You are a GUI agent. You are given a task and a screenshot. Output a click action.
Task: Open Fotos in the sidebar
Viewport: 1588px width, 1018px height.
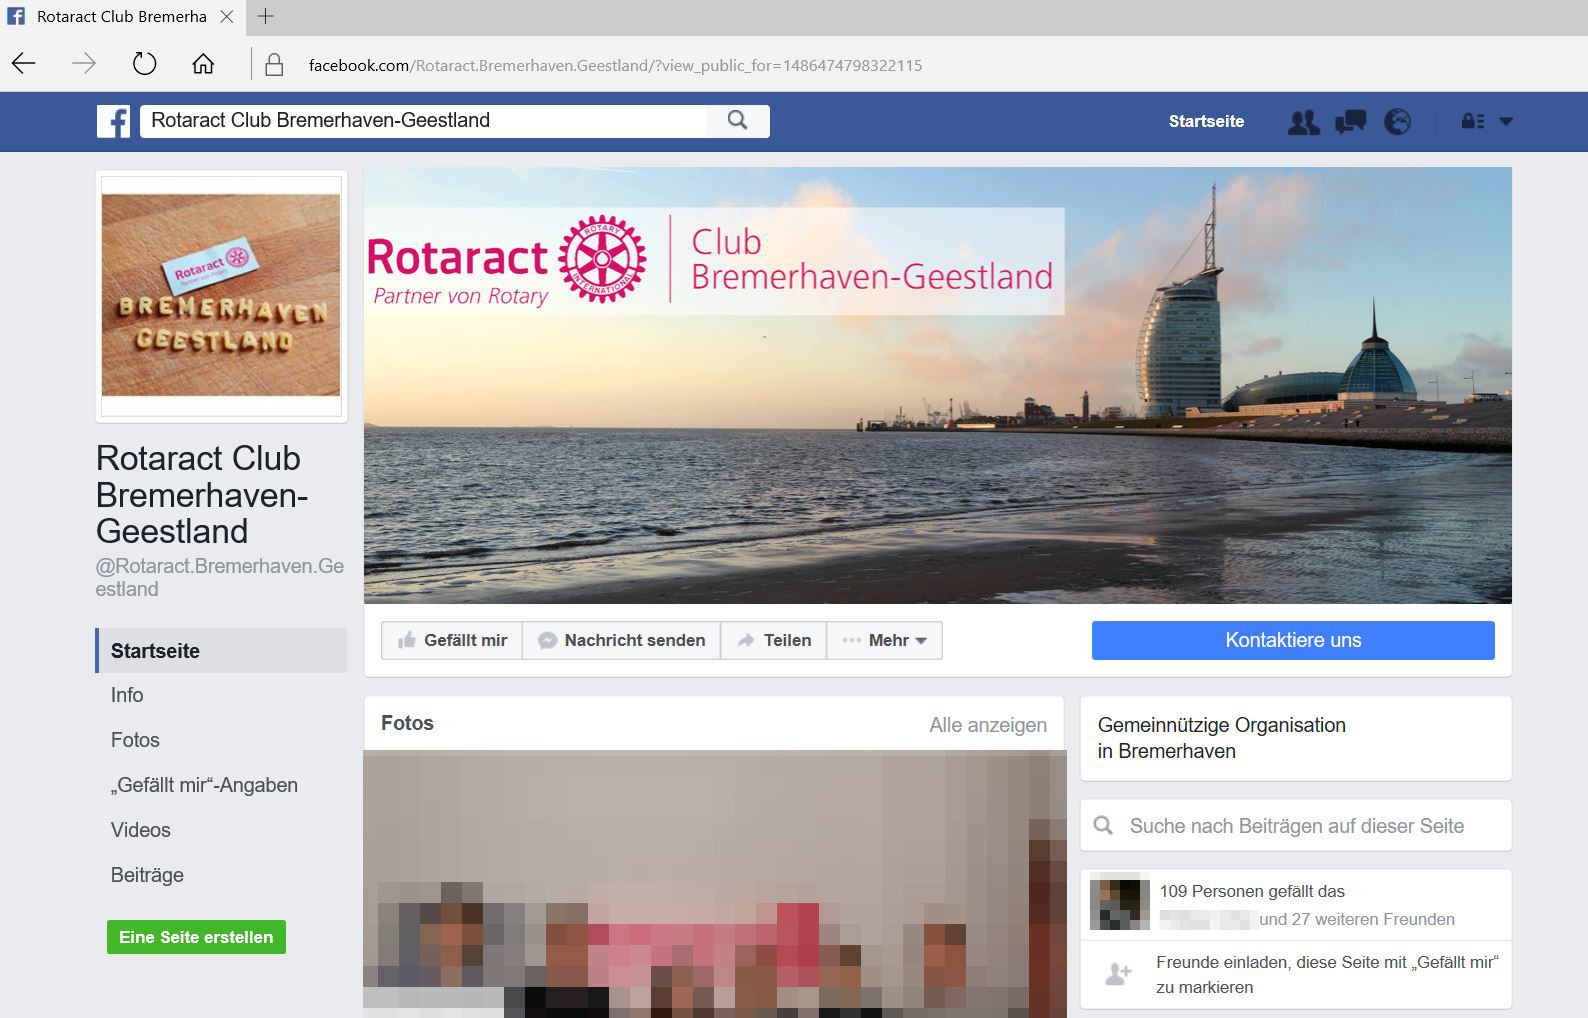(x=135, y=740)
